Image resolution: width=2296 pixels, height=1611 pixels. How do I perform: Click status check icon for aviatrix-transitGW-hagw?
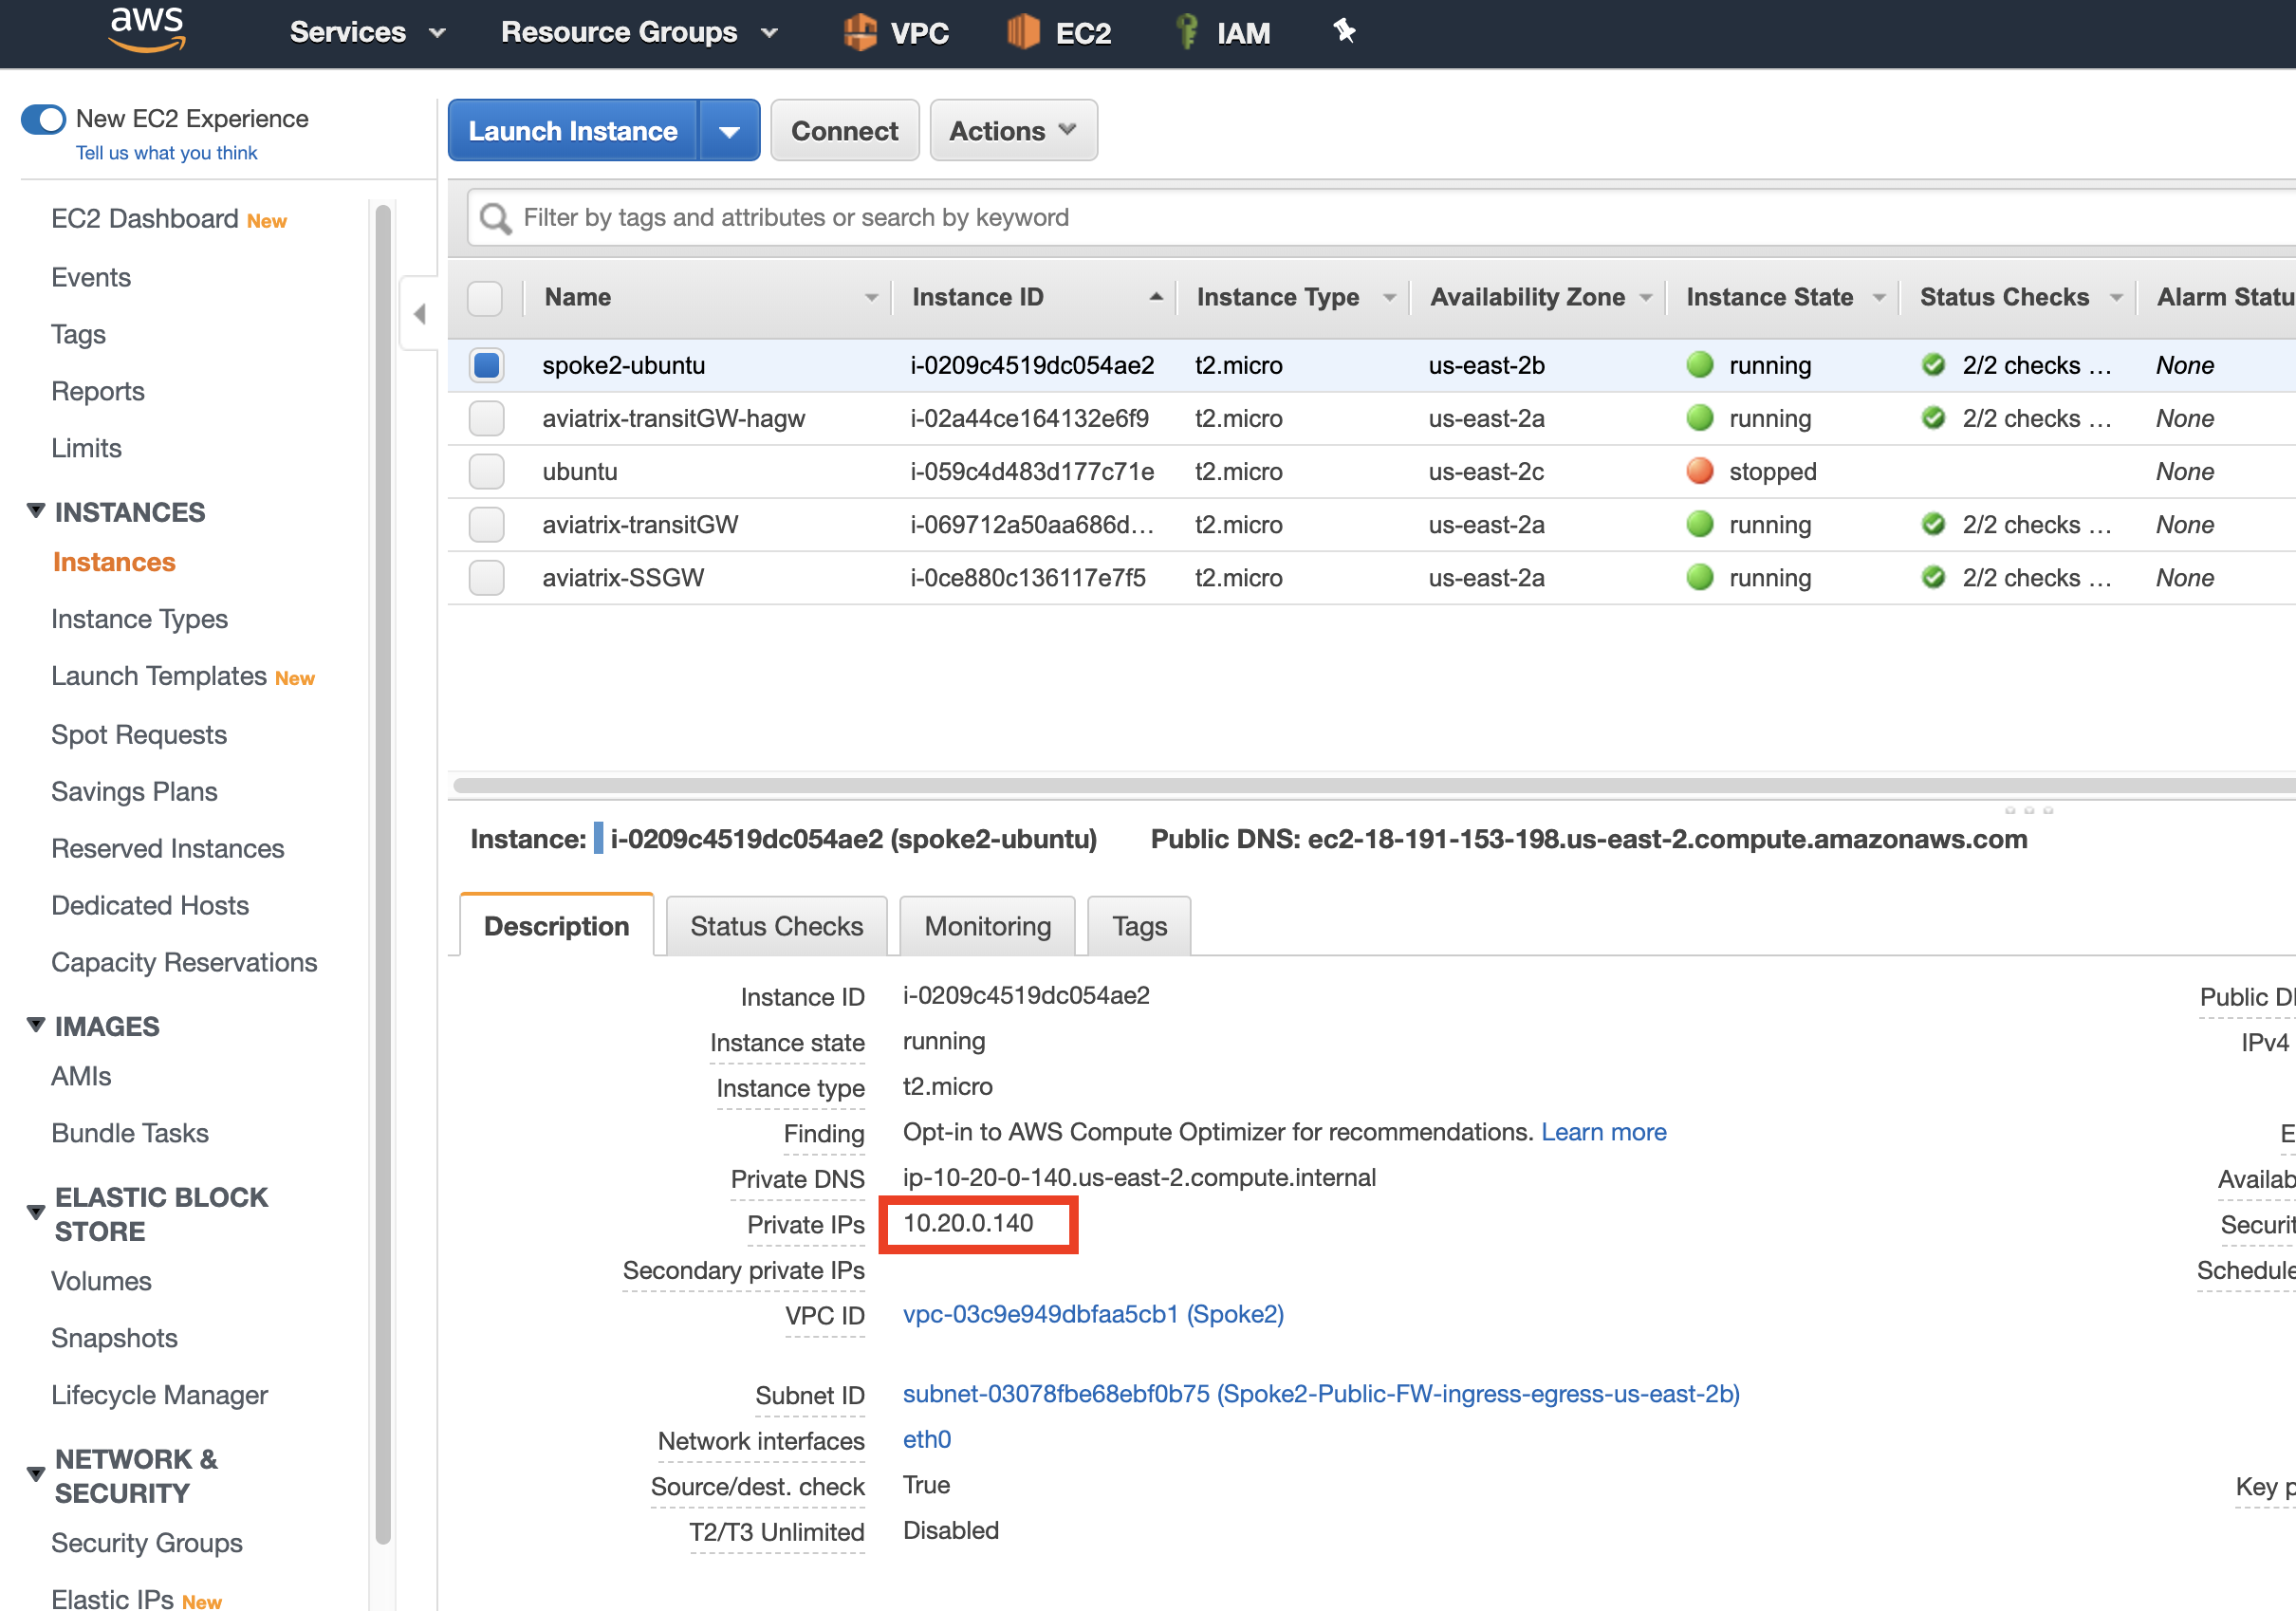(1933, 418)
